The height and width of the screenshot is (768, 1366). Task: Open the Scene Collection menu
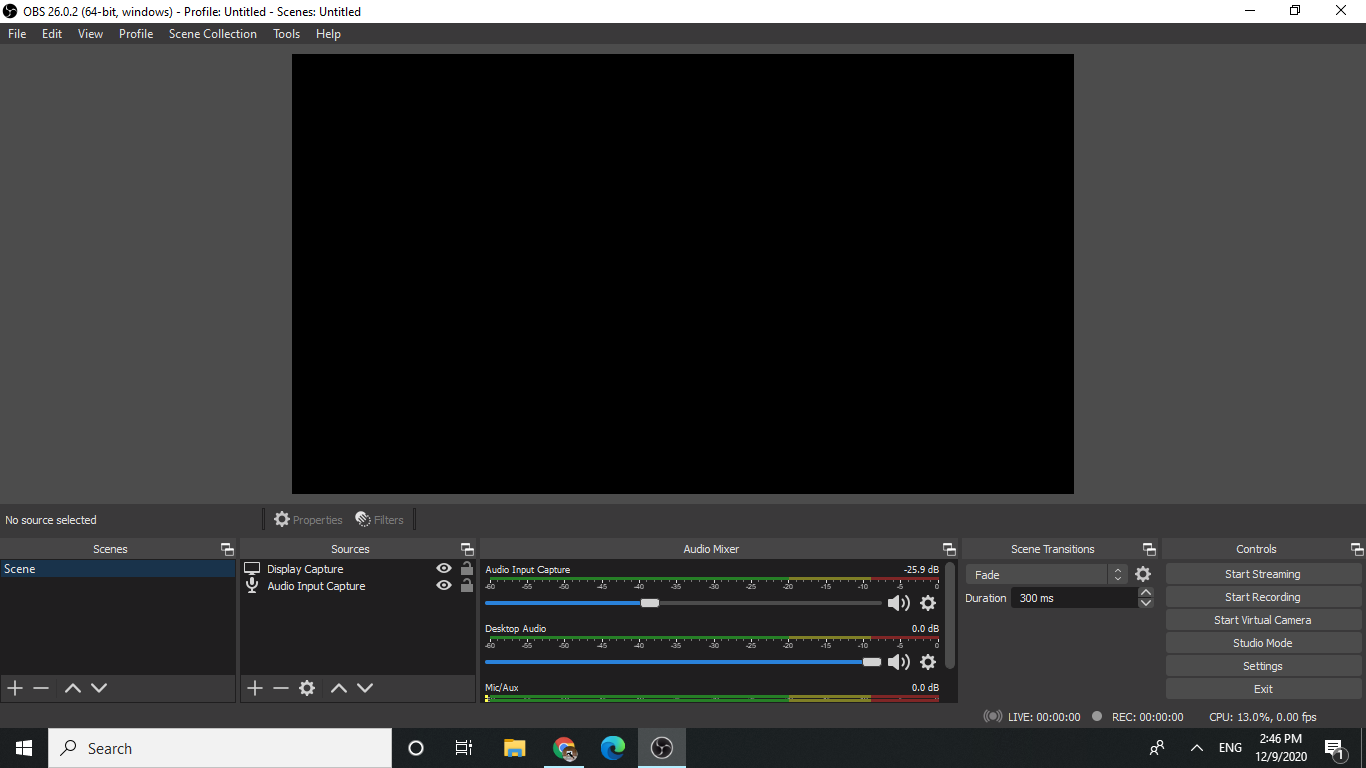(x=212, y=33)
